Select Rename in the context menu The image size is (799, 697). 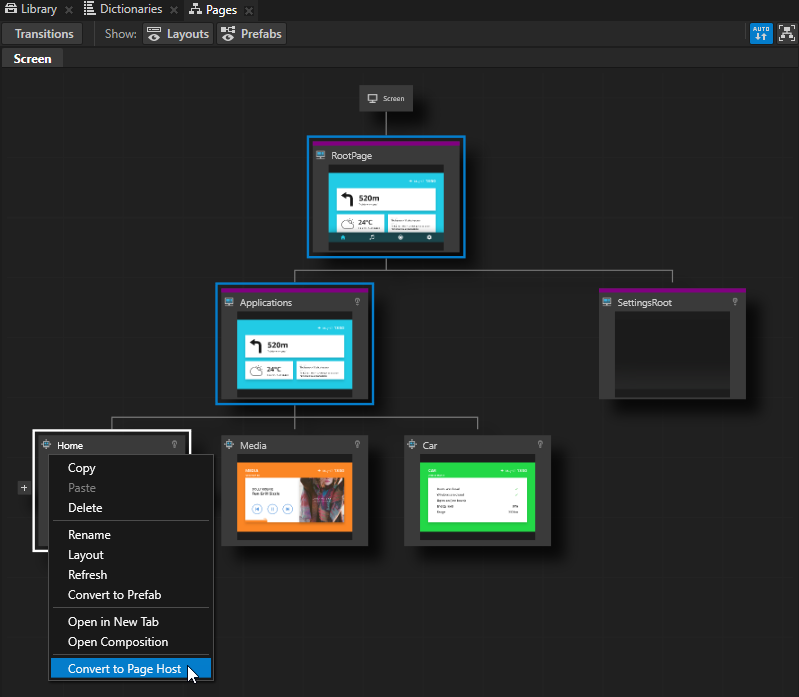(x=89, y=535)
